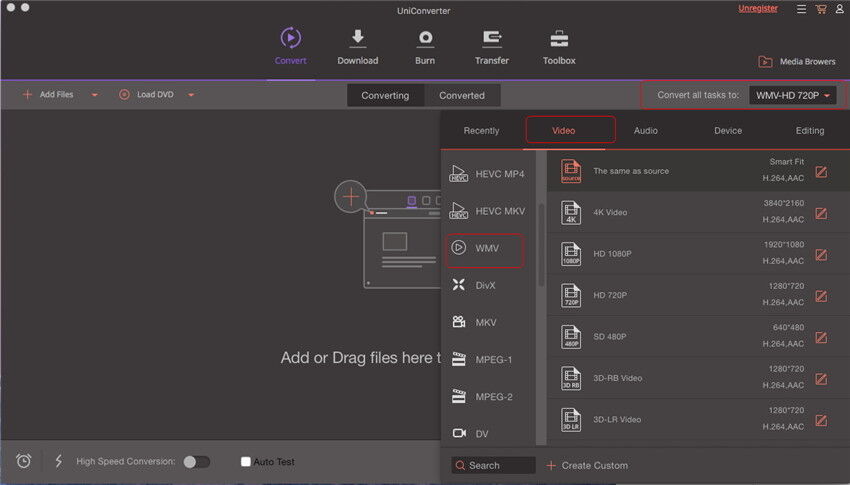Screen dimensions: 850x485
Task: Select HEVC MKV format
Action: [x=487, y=211]
